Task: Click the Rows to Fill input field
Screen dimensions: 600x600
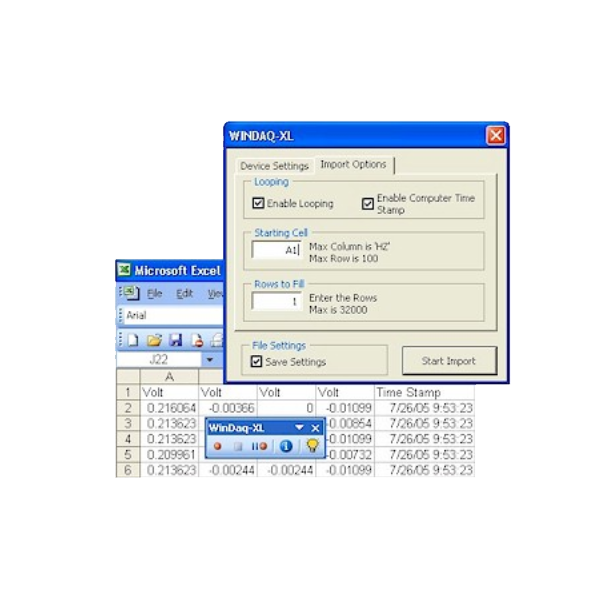Action: (x=276, y=302)
